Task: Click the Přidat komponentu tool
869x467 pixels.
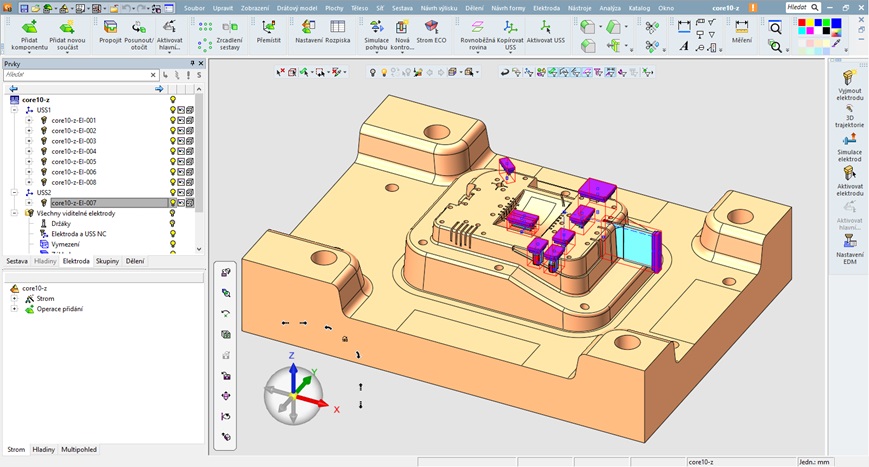Action: point(29,34)
